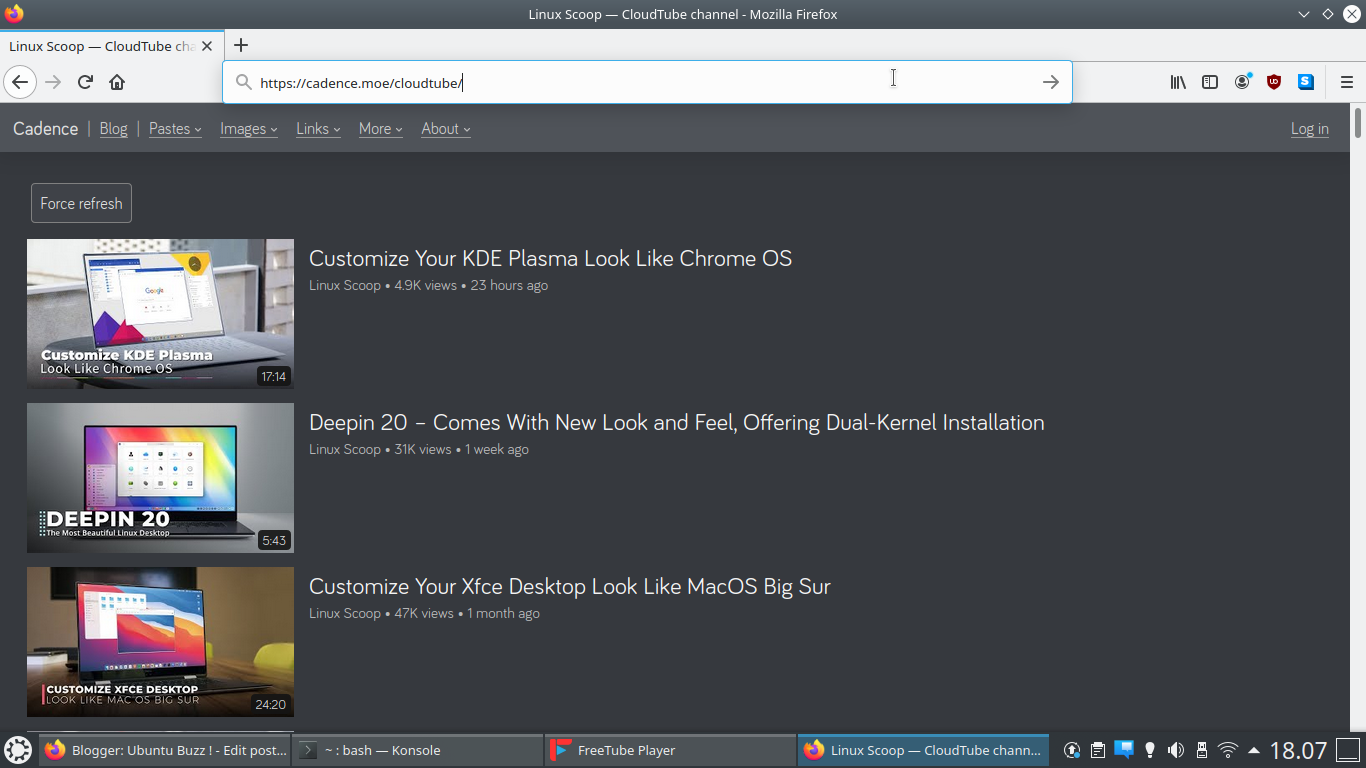Open the blue chat tray icon

(x=1124, y=749)
